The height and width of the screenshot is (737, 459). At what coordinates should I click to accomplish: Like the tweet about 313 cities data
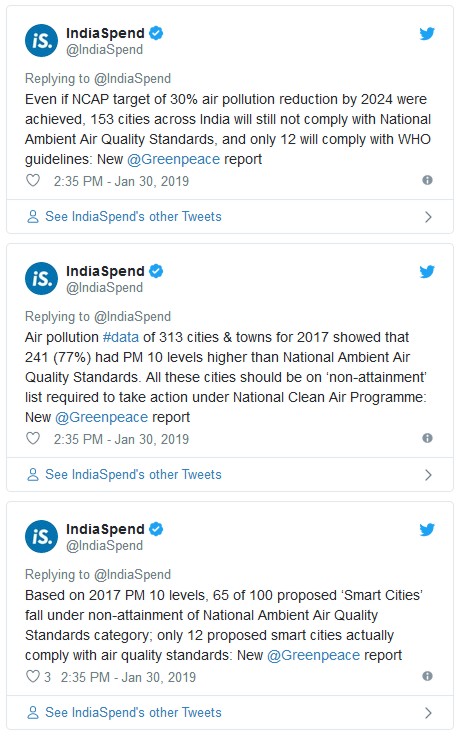pos(33,439)
